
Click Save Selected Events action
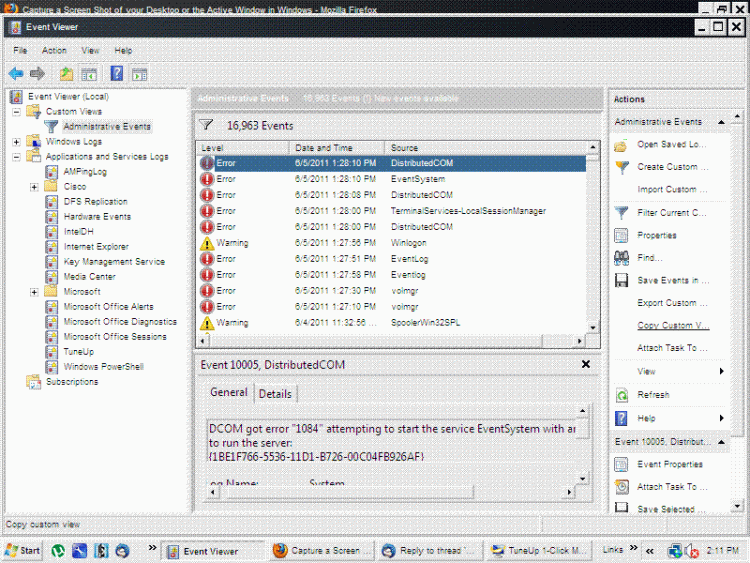671,509
